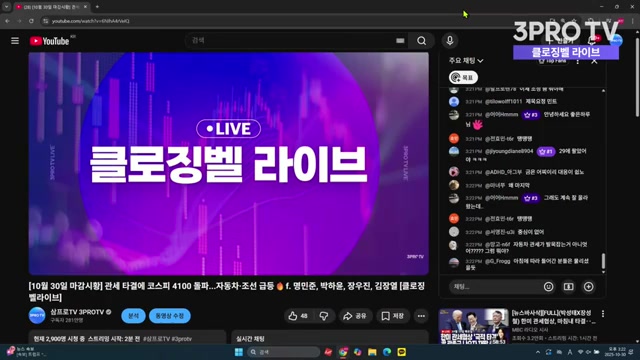This screenshot has width=640, height=360.
Task: Share the video via 공유 button
Action: click(355, 316)
